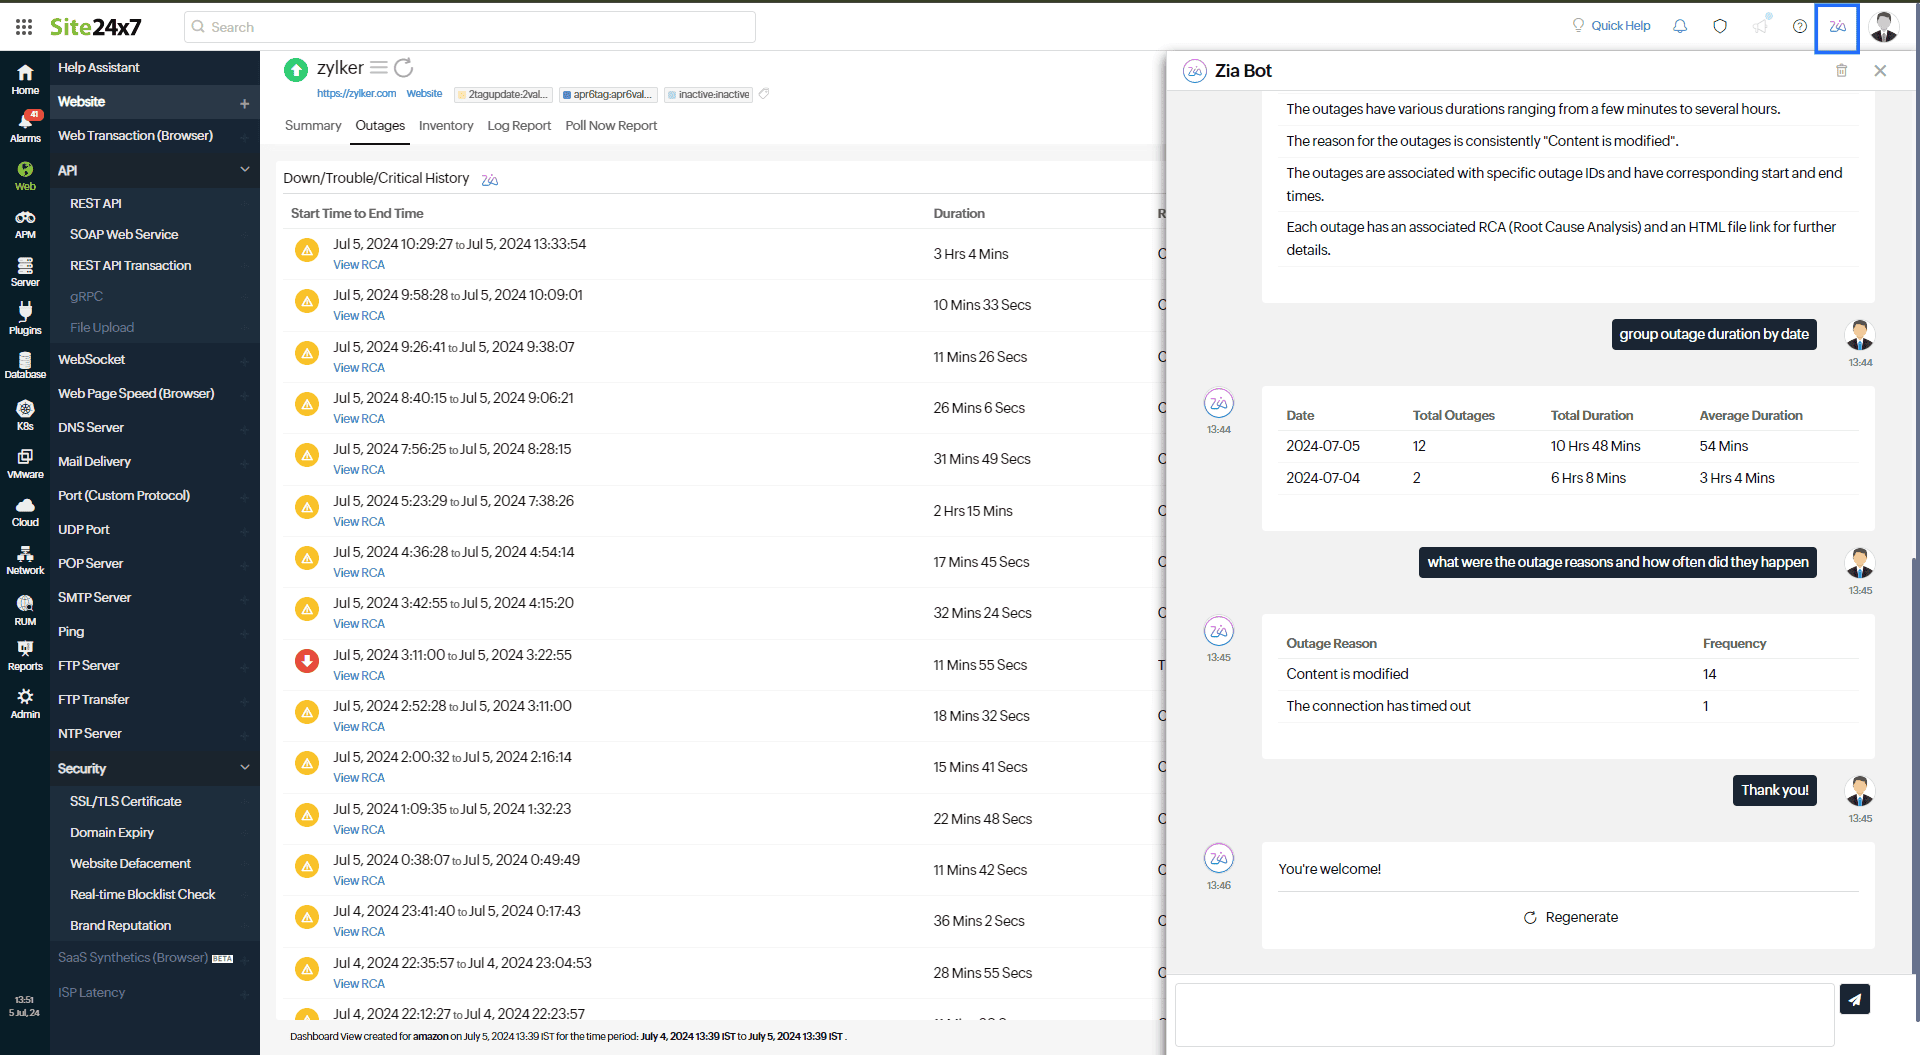This screenshot has width=1920, height=1055.
Task: Open Plugins section in the sidebar
Action: (x=25, y=319)
